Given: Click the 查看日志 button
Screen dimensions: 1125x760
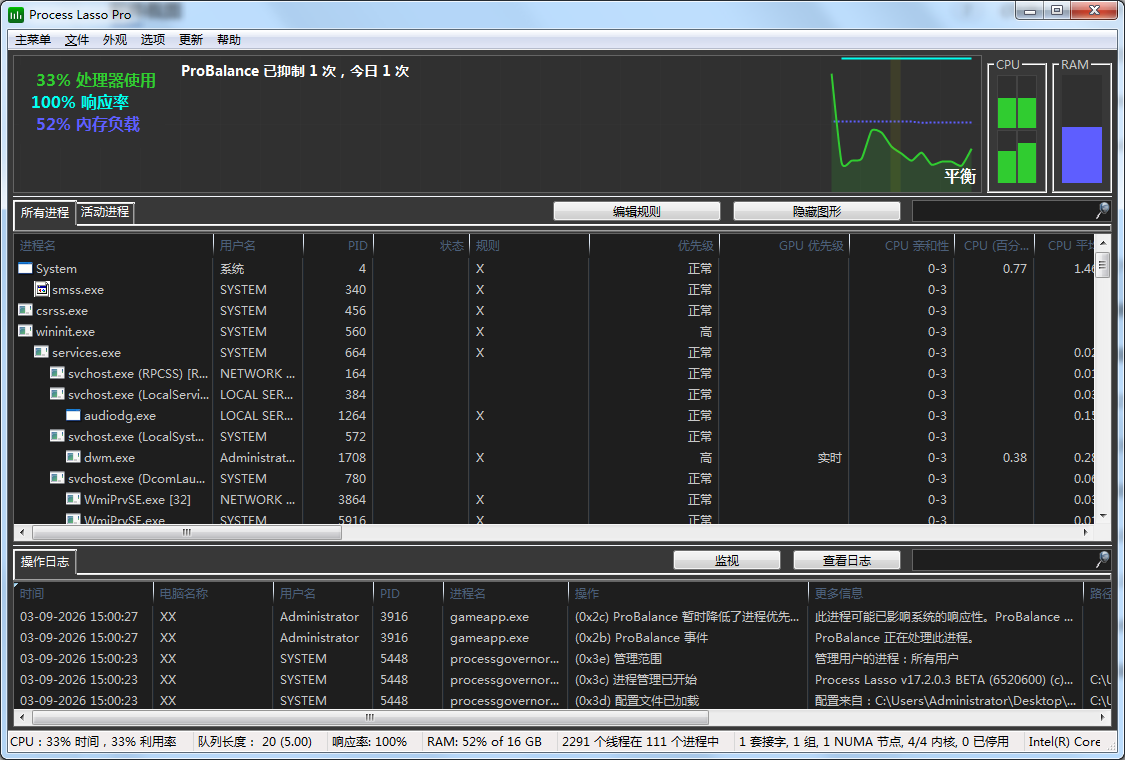Looking at the screenshot, I should coord(846,560).
